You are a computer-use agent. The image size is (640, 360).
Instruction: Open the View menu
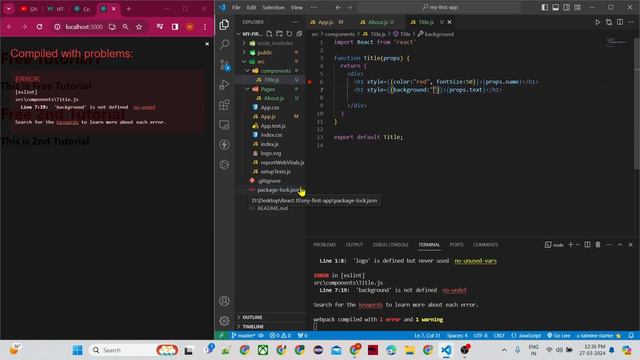pyautogui.click(x=297, y=7)
